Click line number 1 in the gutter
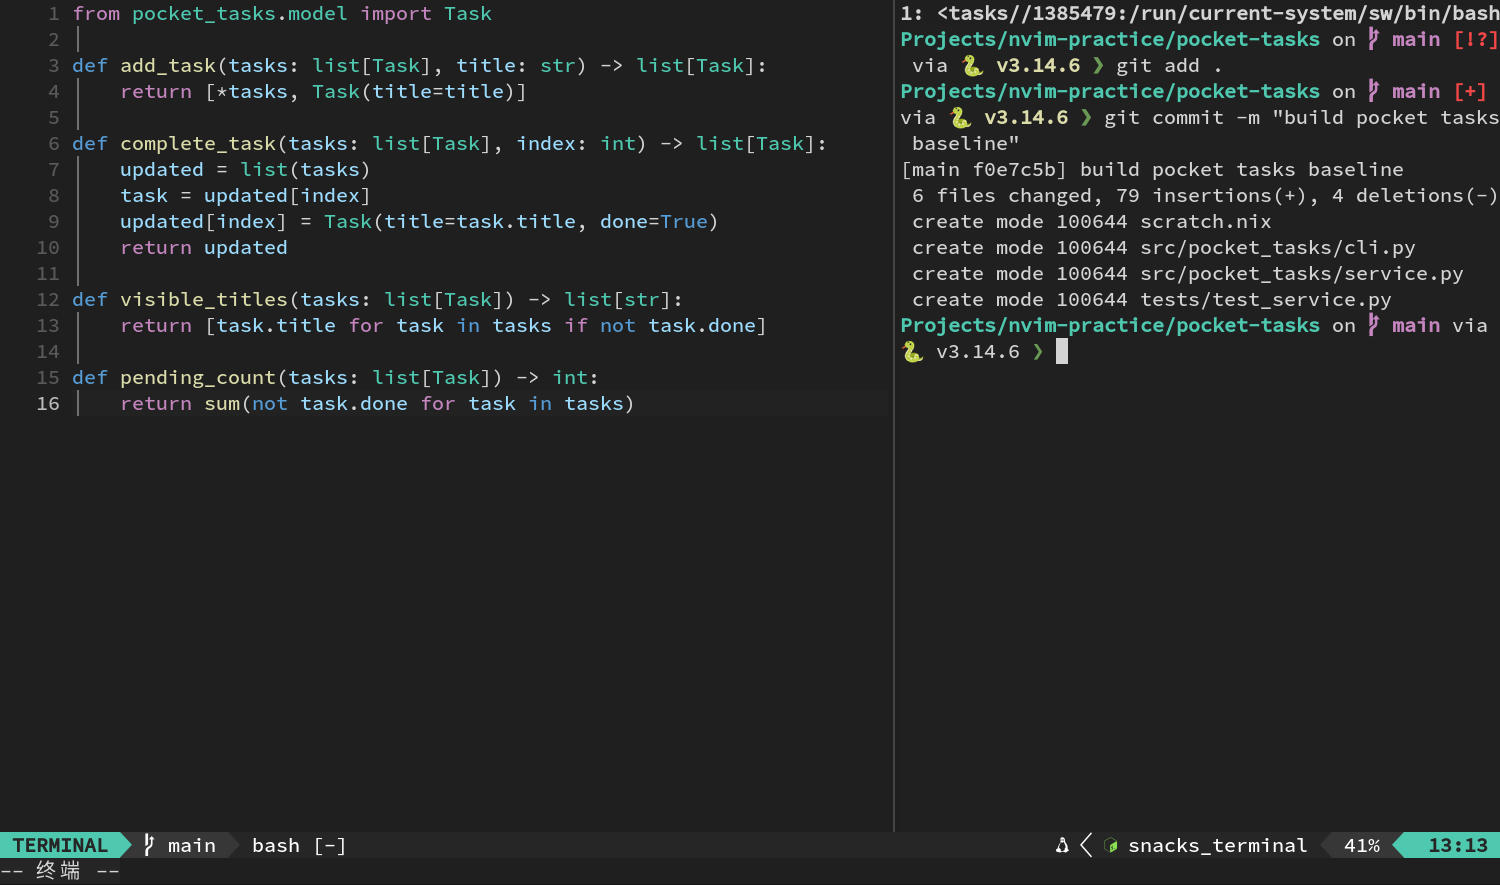This screenshot has width=1500, height=885. pyautogui.click(x=54, y=14)
